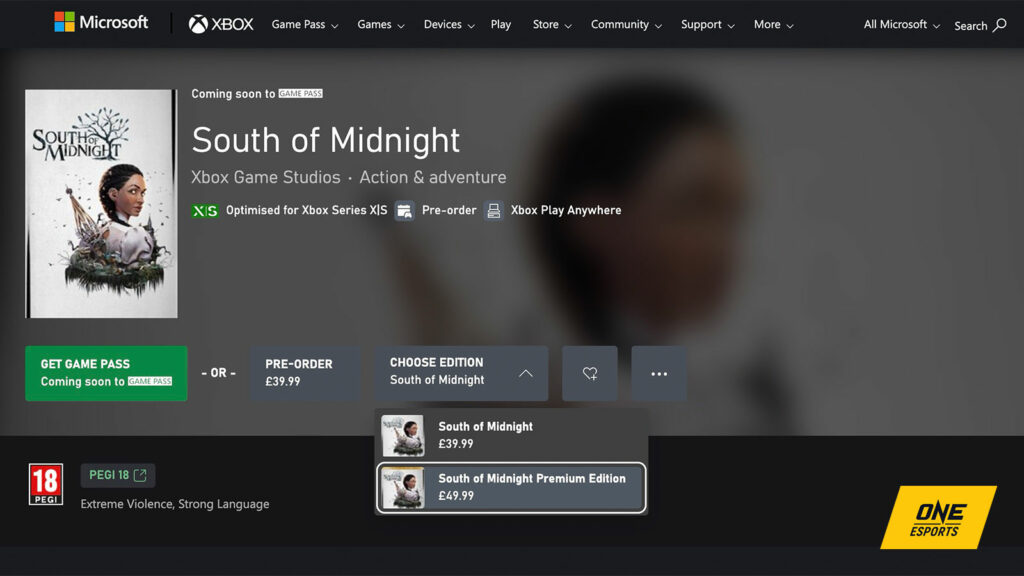Collapse the Choose Edition dropdown
1024x576 pixels.
pos(461,374)
